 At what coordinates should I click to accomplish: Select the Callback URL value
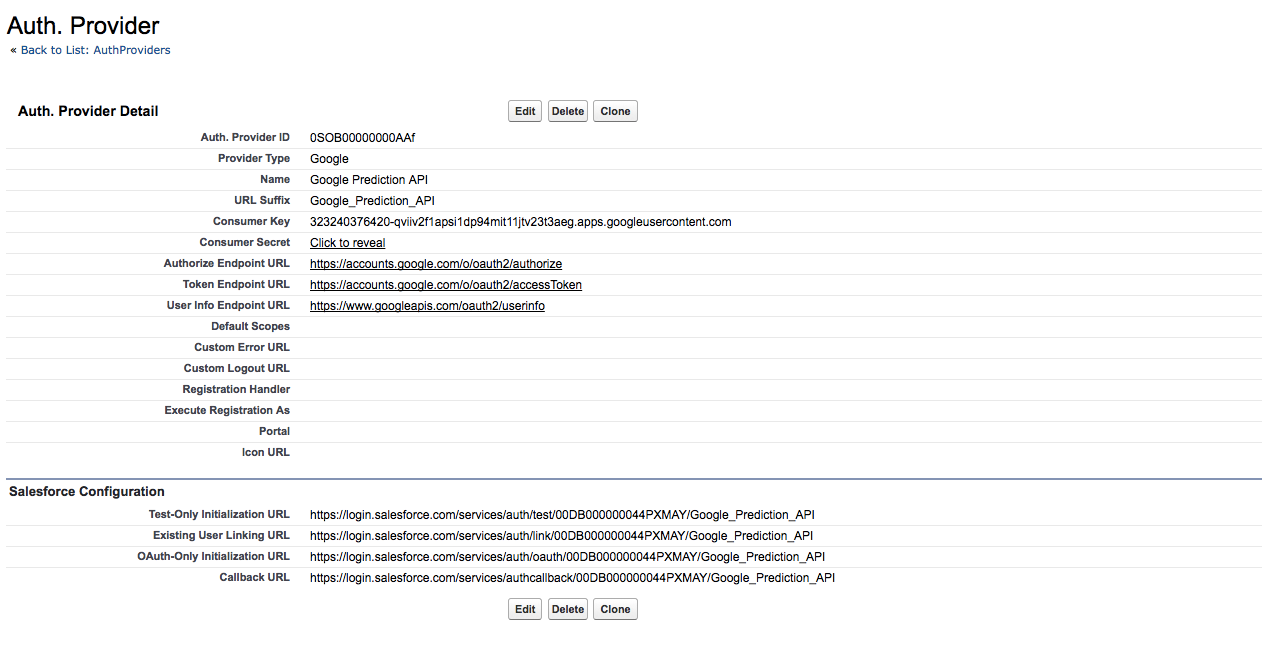point(572,578)
